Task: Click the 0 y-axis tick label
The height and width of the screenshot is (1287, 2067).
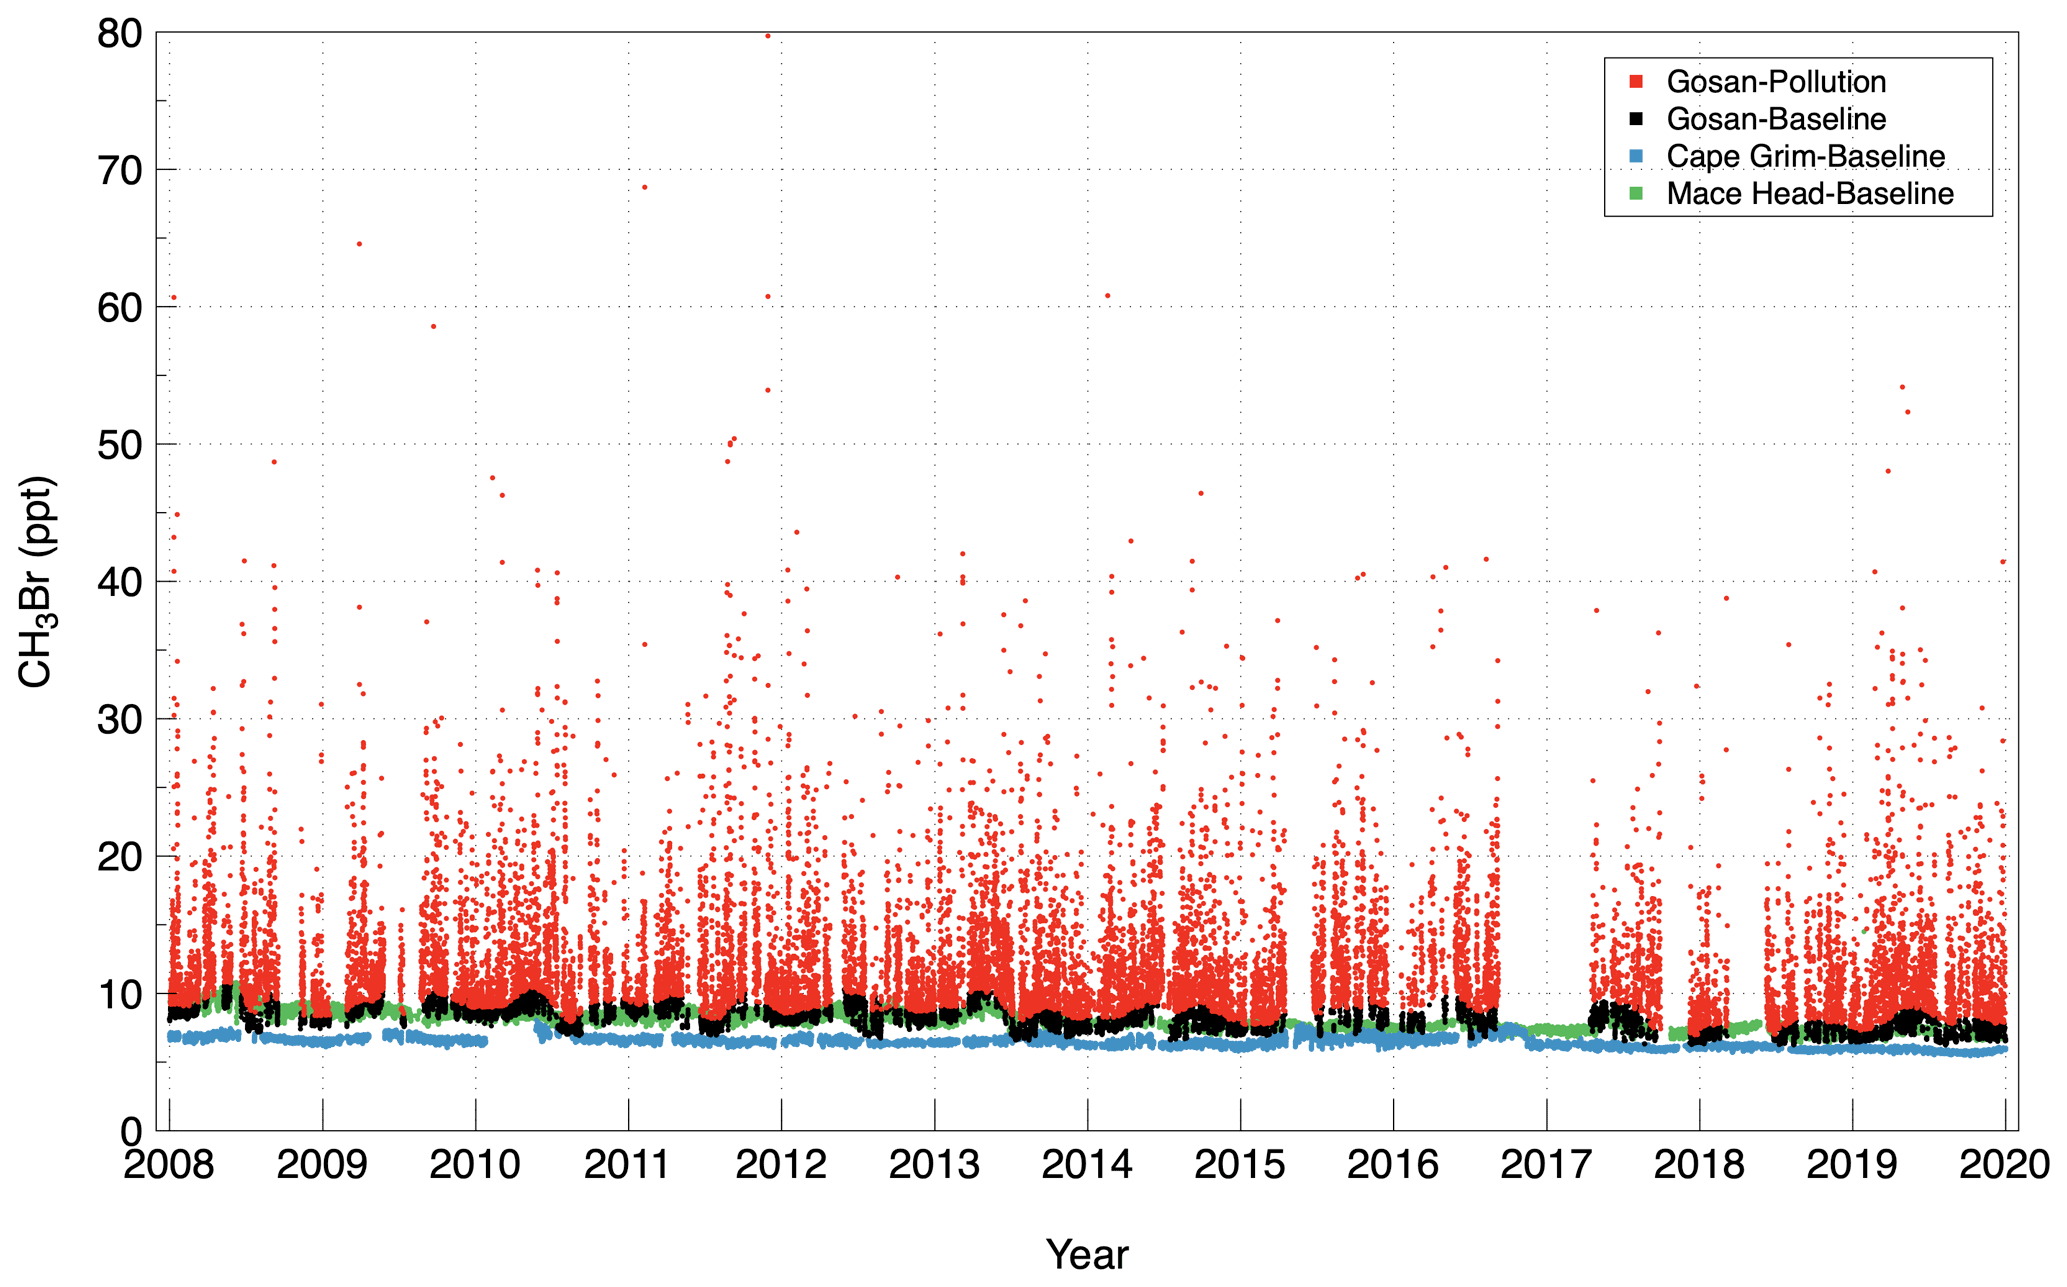Action: coord(131,1131)
